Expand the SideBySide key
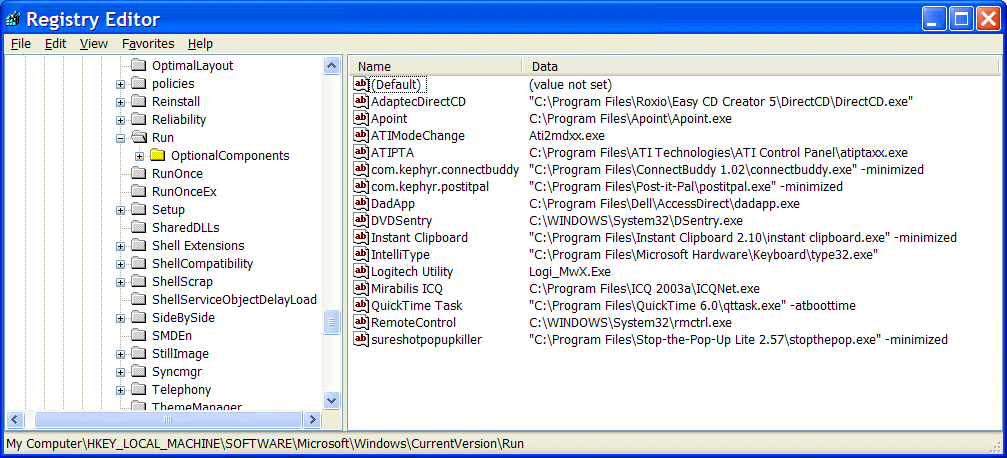Viewport: 1007px width, 458px height. click(120, 318)
